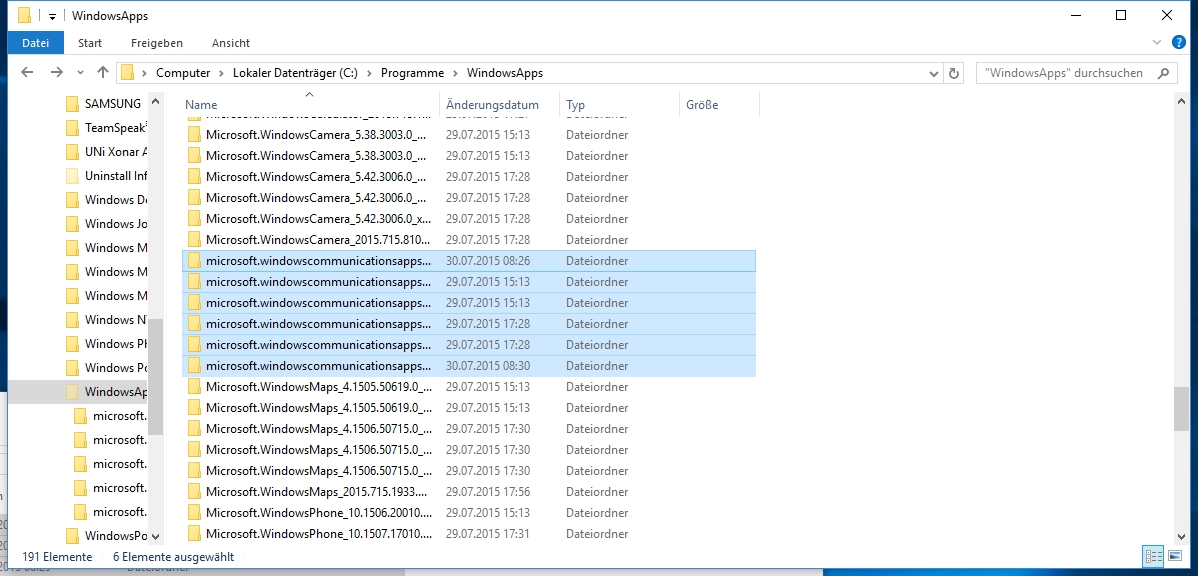Click folder icon of windowscommunicationsapps 08:26 row
This screenshot has height=576, width=1198.
tap(193, 260)
